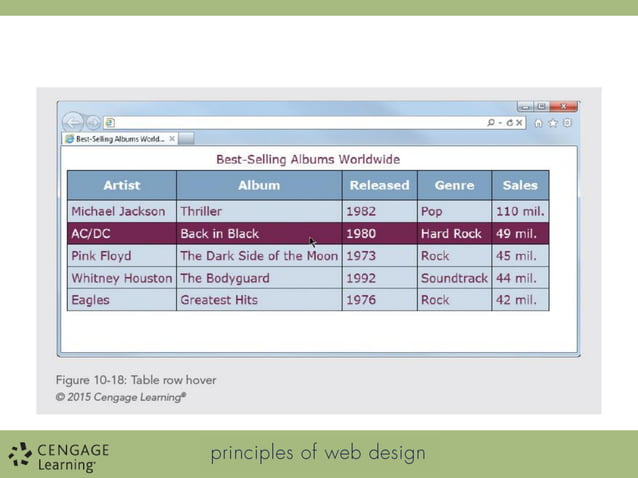638x478 pixels.
Task: Click the Michael Jackson cell
Action: 122,212
